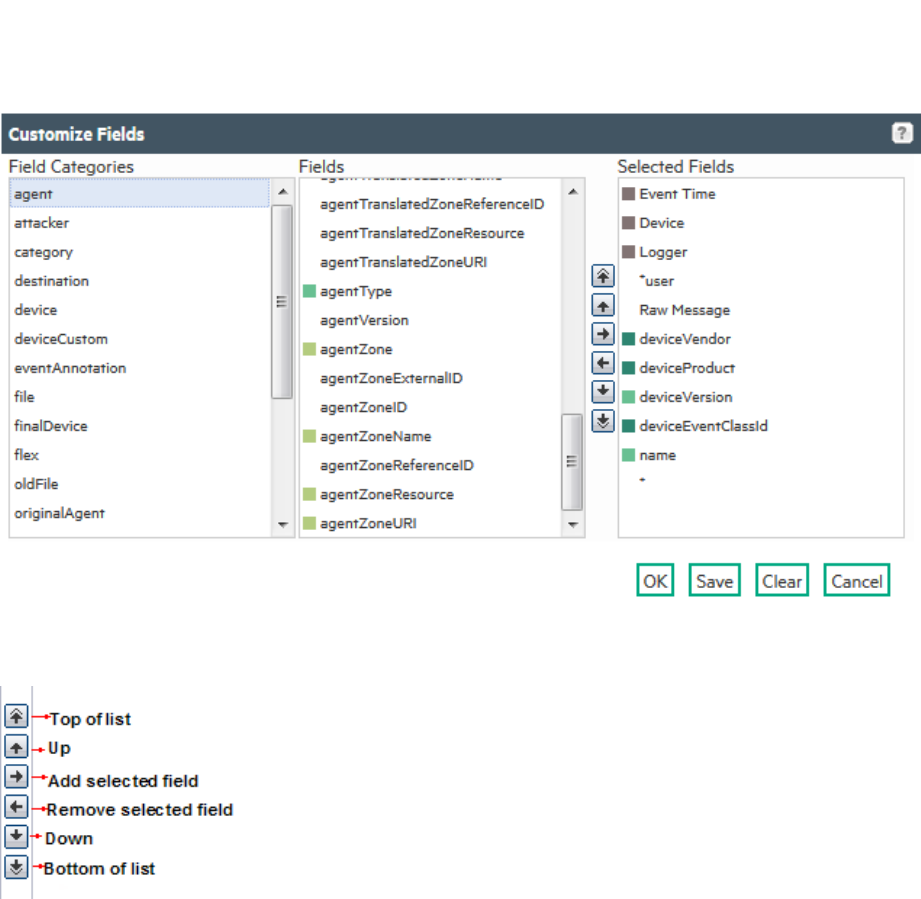Open the eventAnnotation category
This screenshot has width=921, height=899.
(139, 368)
